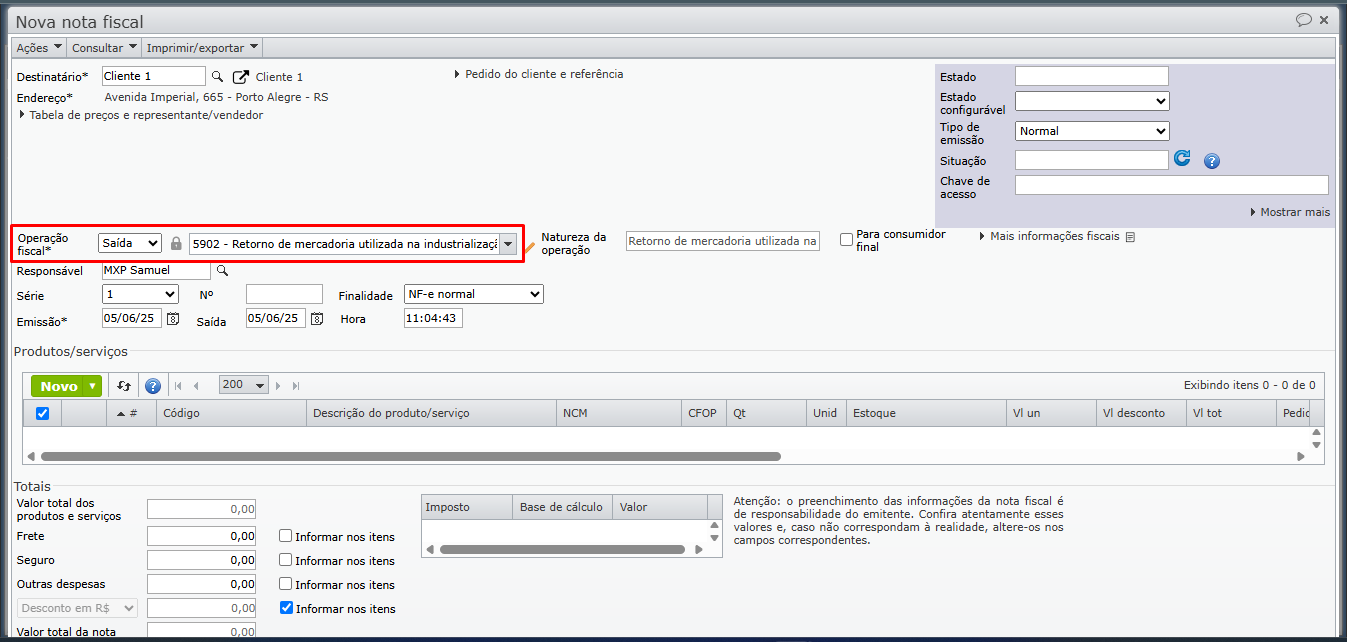
Task: Click the CFOP column header
Action: coord(704,413)
